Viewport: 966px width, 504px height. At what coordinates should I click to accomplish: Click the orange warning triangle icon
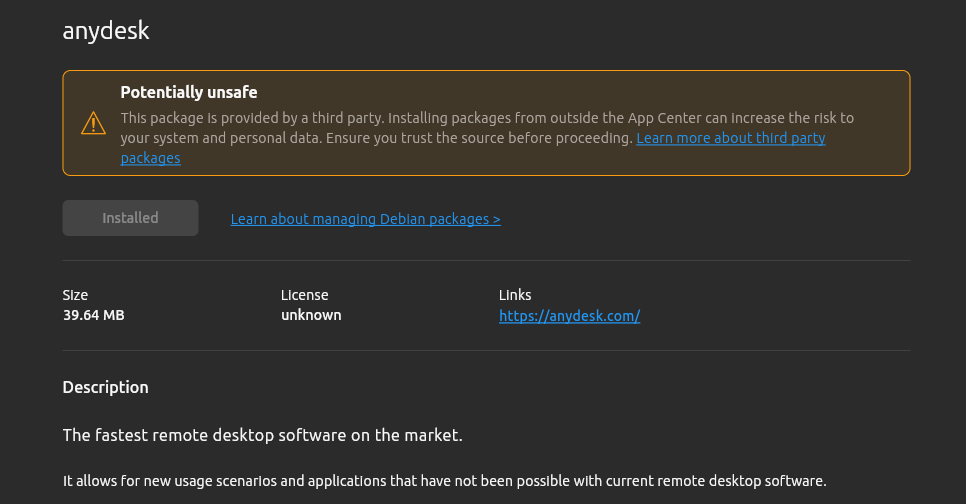[x=94, y=123]
